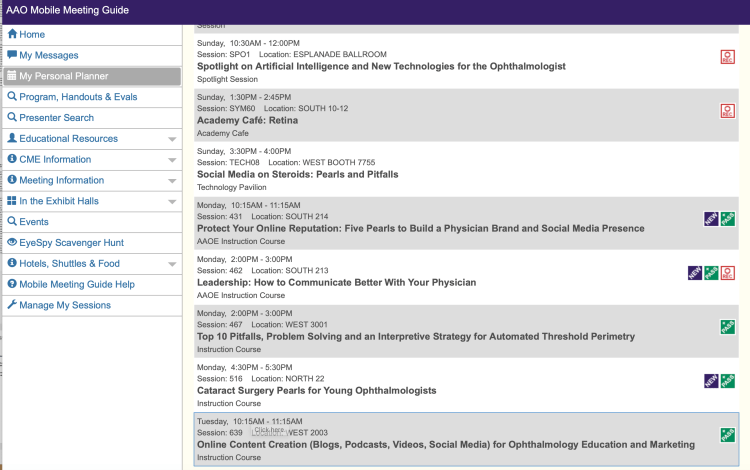
Task: Click the magnifier icon beside Program, Handouts & Evals
Action: pyautogui.click(x=12, y=96)
